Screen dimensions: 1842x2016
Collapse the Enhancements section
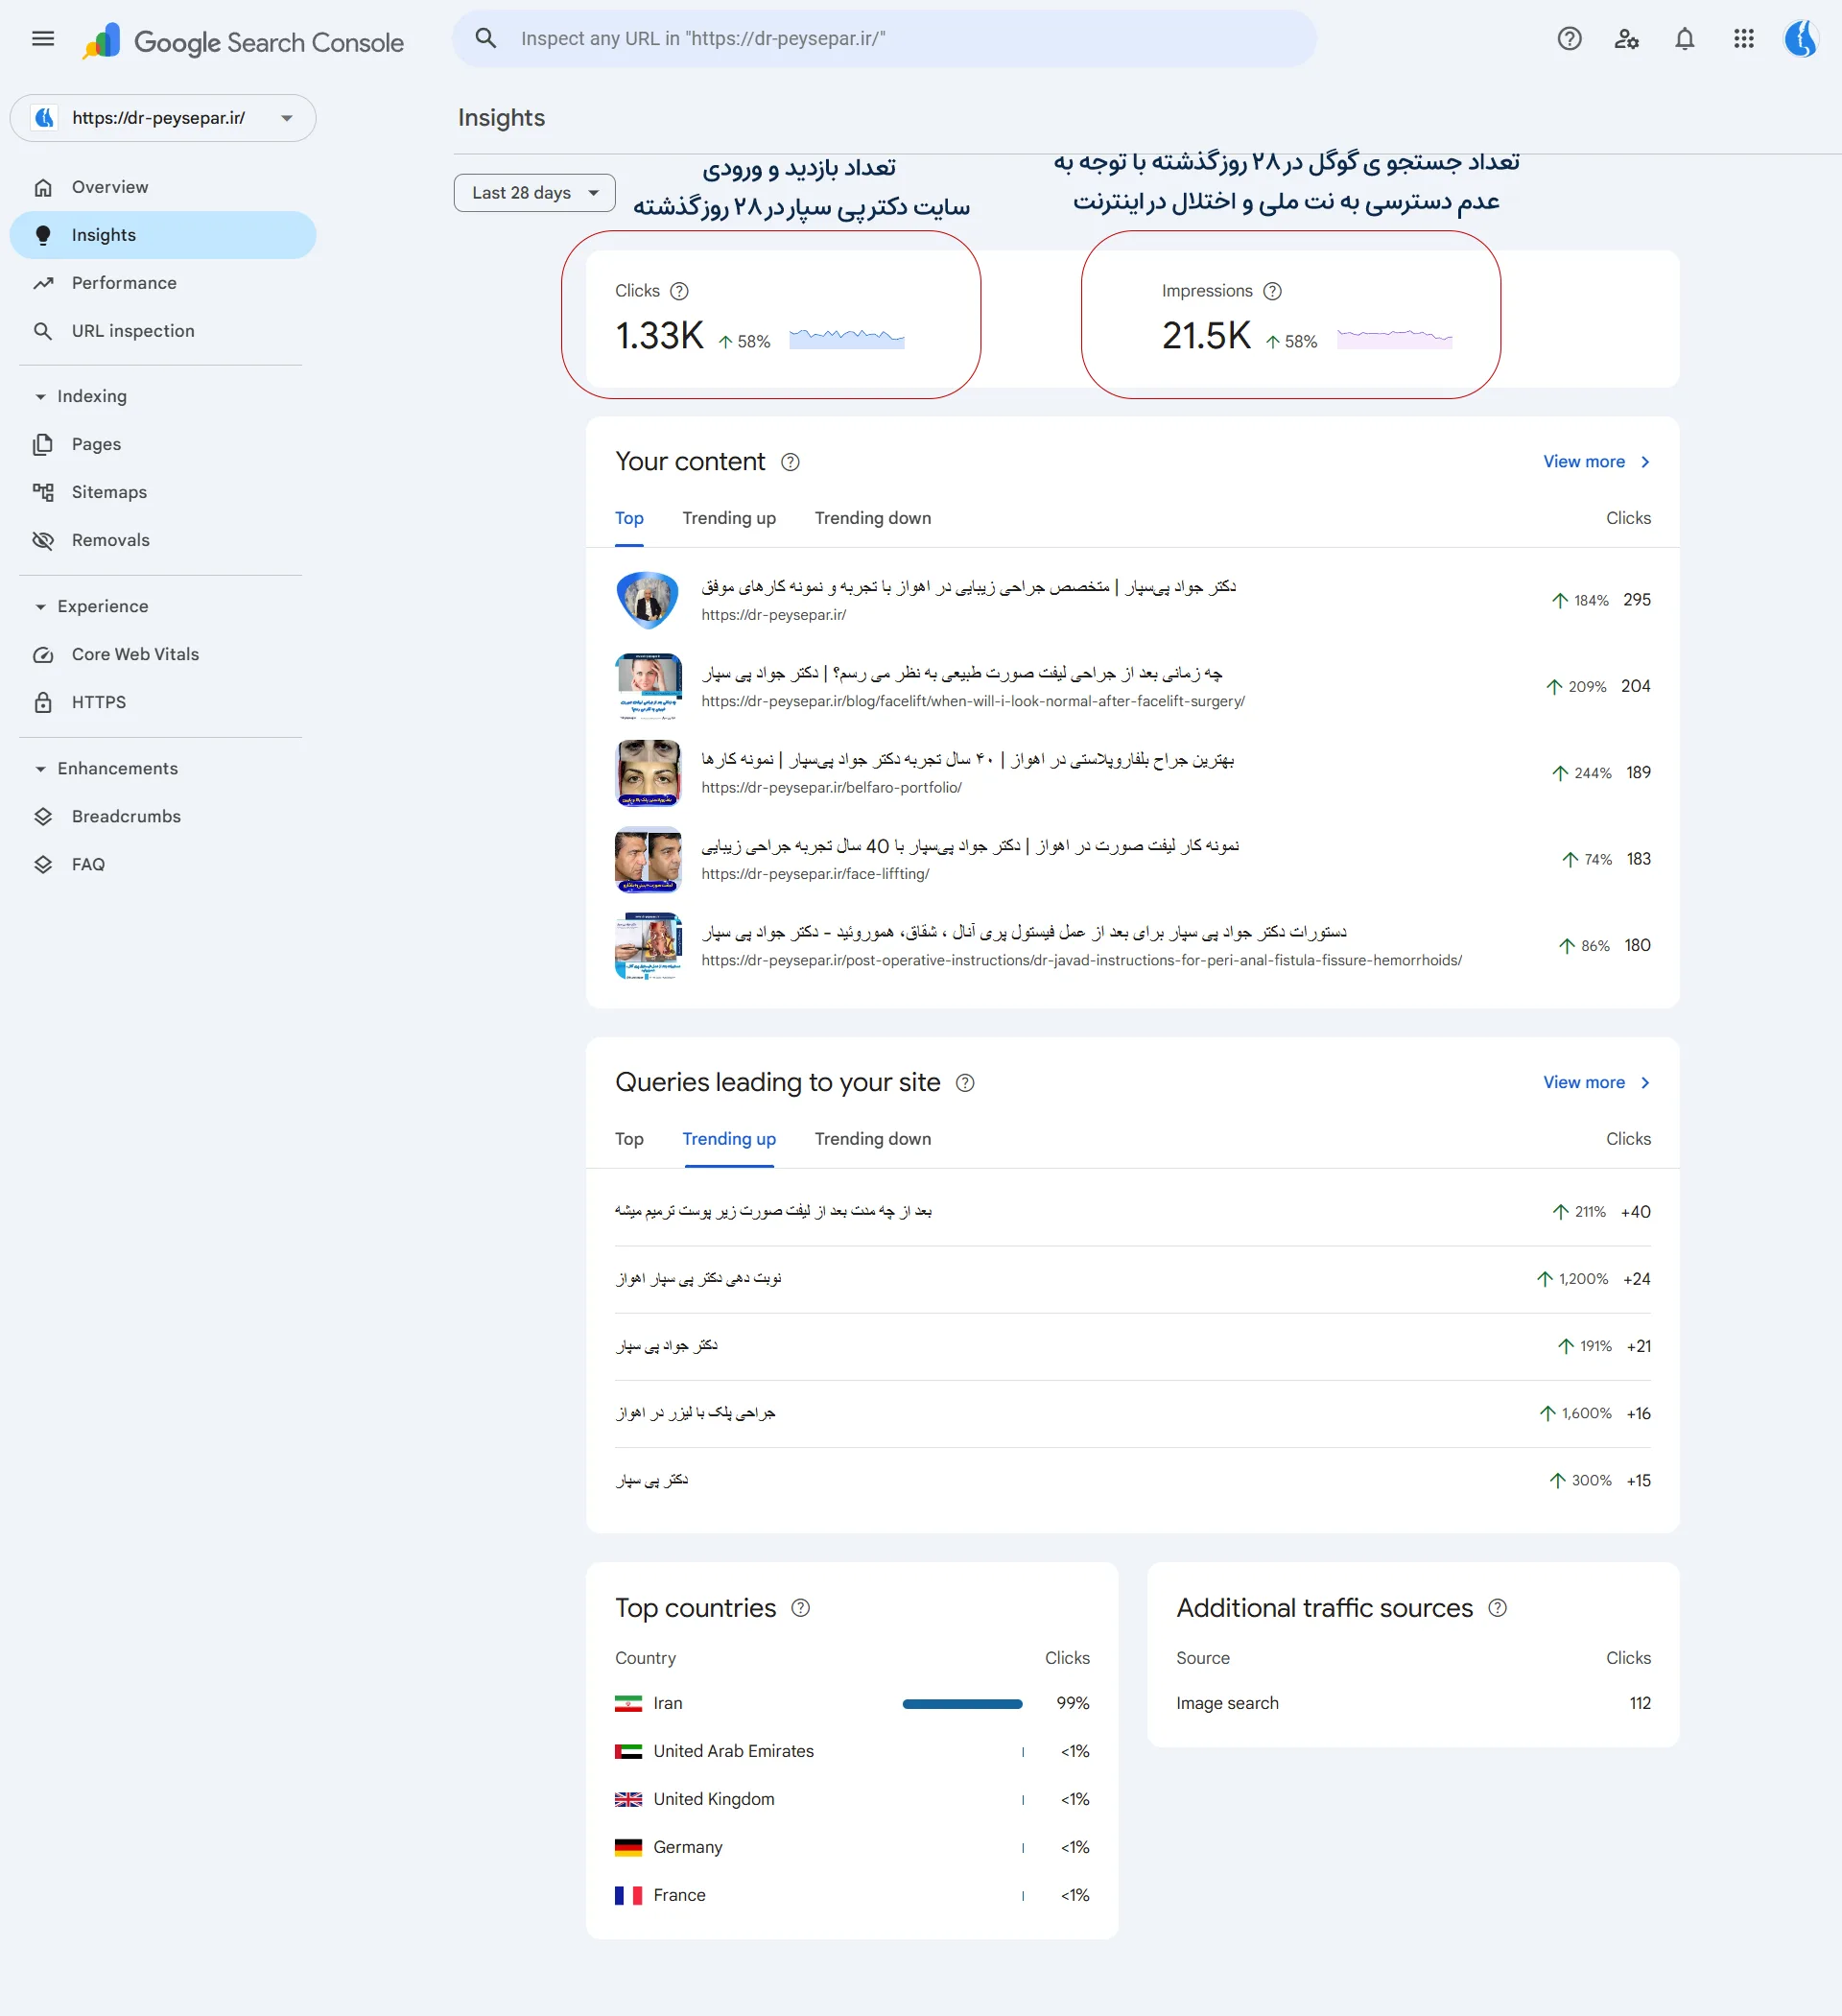click(40, 769)
